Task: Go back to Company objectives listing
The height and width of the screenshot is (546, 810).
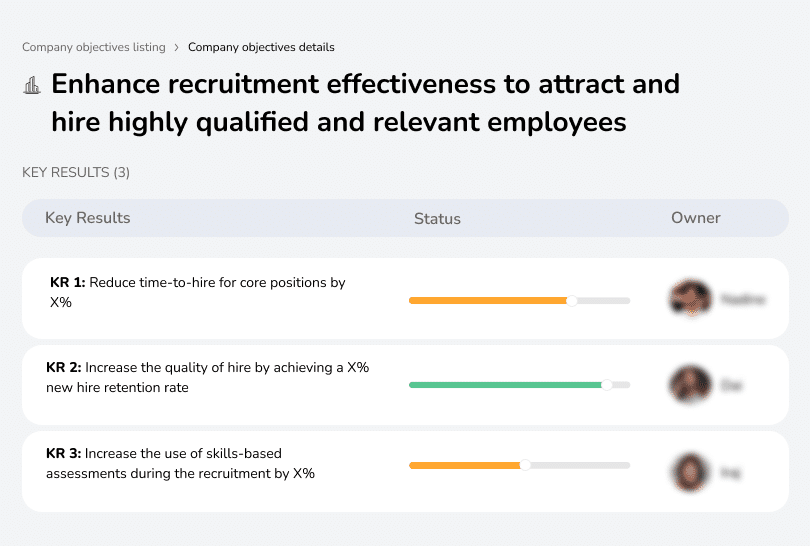Action: point(94,47)
